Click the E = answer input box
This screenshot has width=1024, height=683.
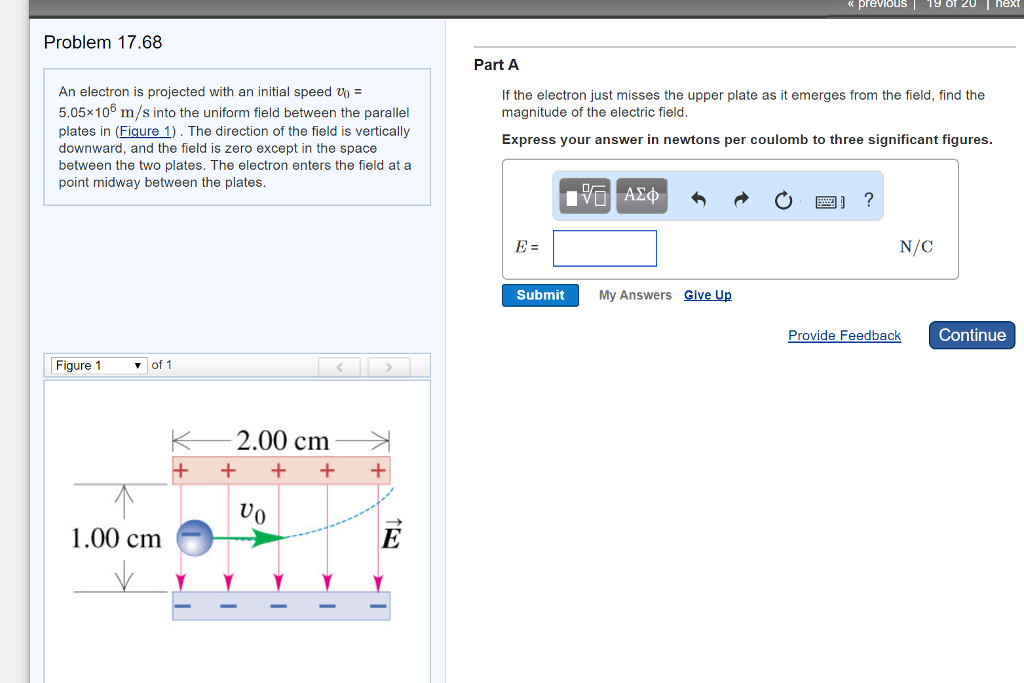click(x=605, y=249)
